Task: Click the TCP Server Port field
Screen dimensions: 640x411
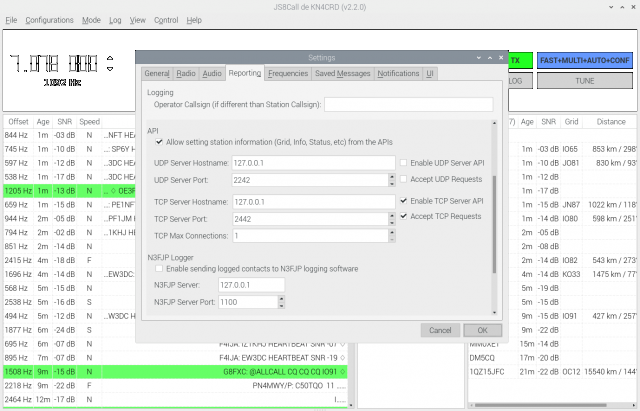Action: click(310, 219)
